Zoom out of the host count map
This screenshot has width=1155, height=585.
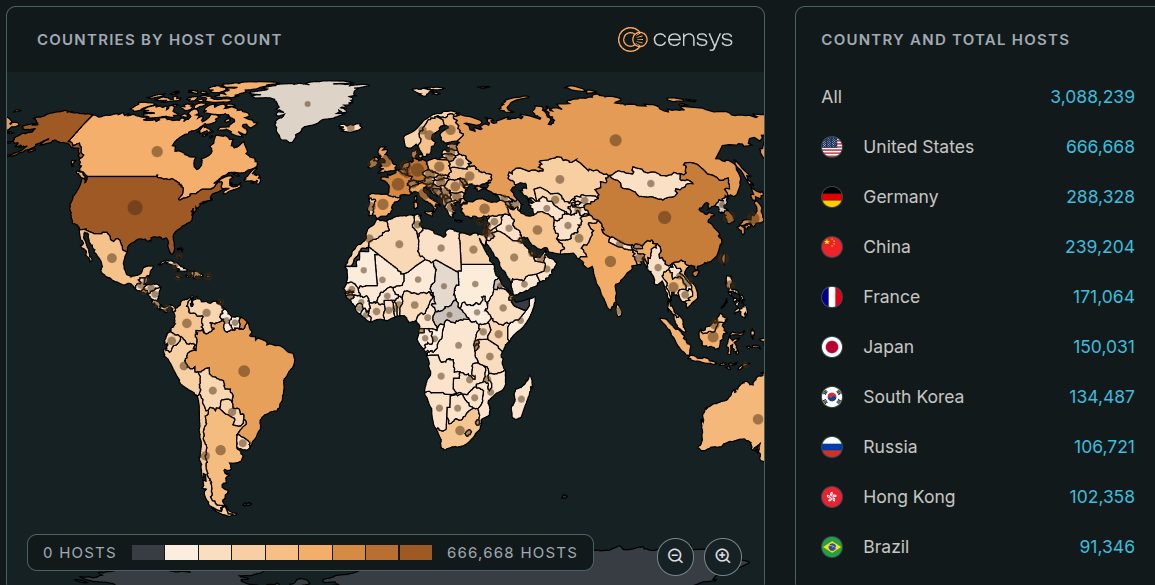pyautogui.click(x=675, y=556)
